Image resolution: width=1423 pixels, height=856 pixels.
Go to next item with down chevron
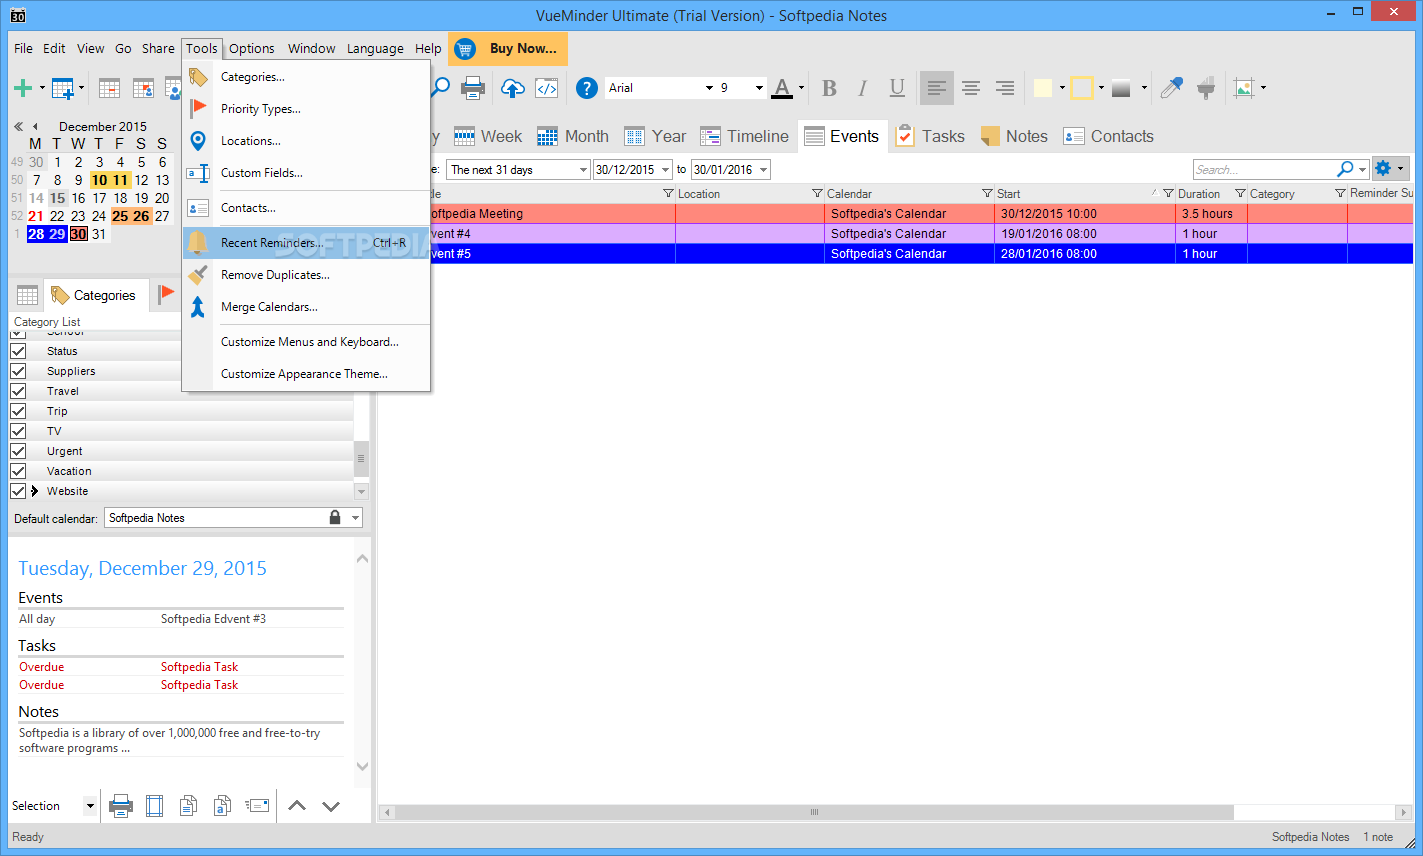pos(331,806)
